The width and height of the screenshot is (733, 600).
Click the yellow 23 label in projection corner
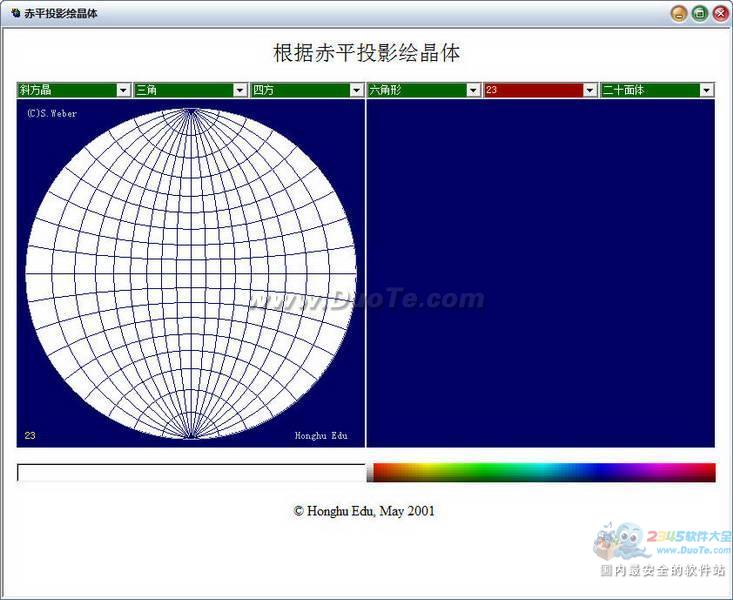point(30,435)
